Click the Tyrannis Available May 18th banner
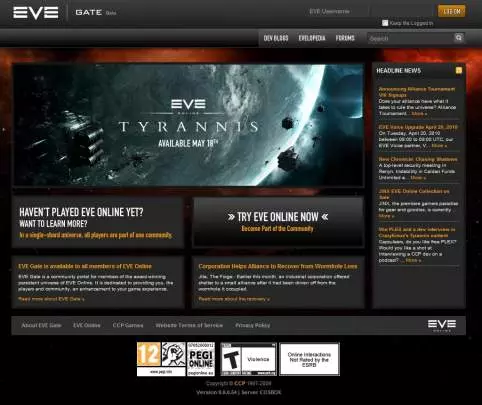Viewport: 482px width, 405px height. (x=188, y=125)
